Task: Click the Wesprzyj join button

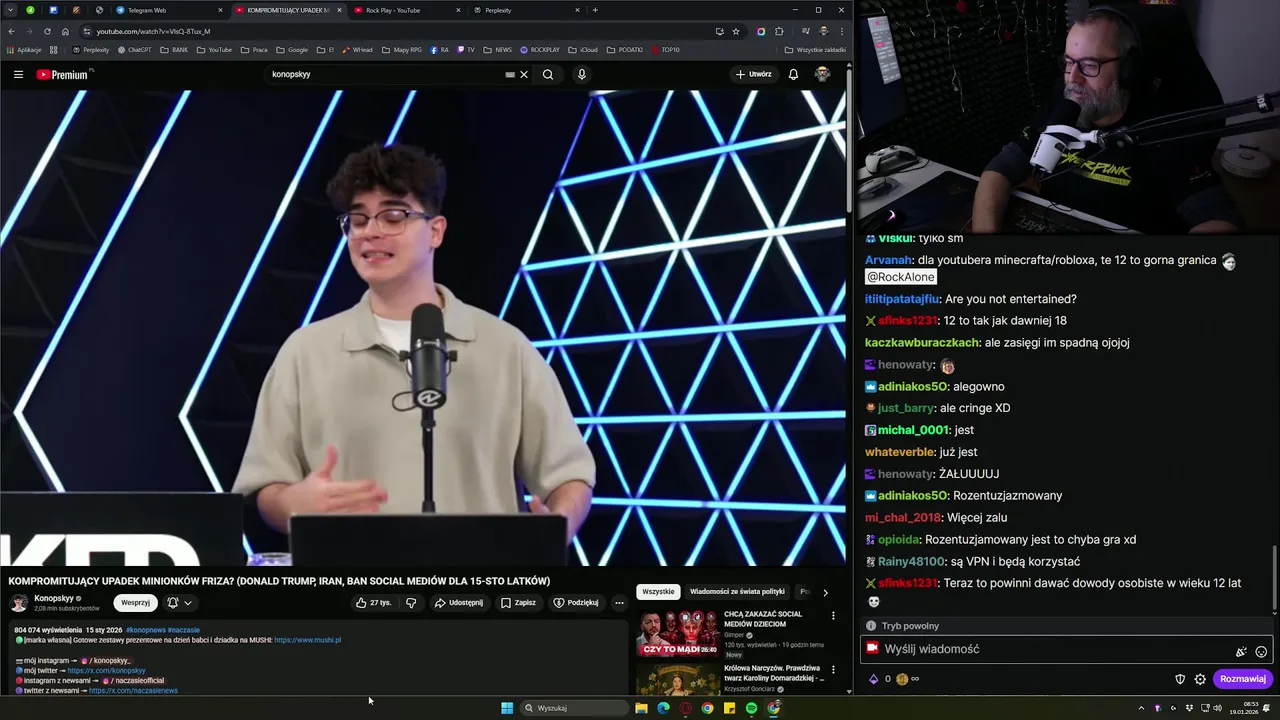Action: (135, 603)
